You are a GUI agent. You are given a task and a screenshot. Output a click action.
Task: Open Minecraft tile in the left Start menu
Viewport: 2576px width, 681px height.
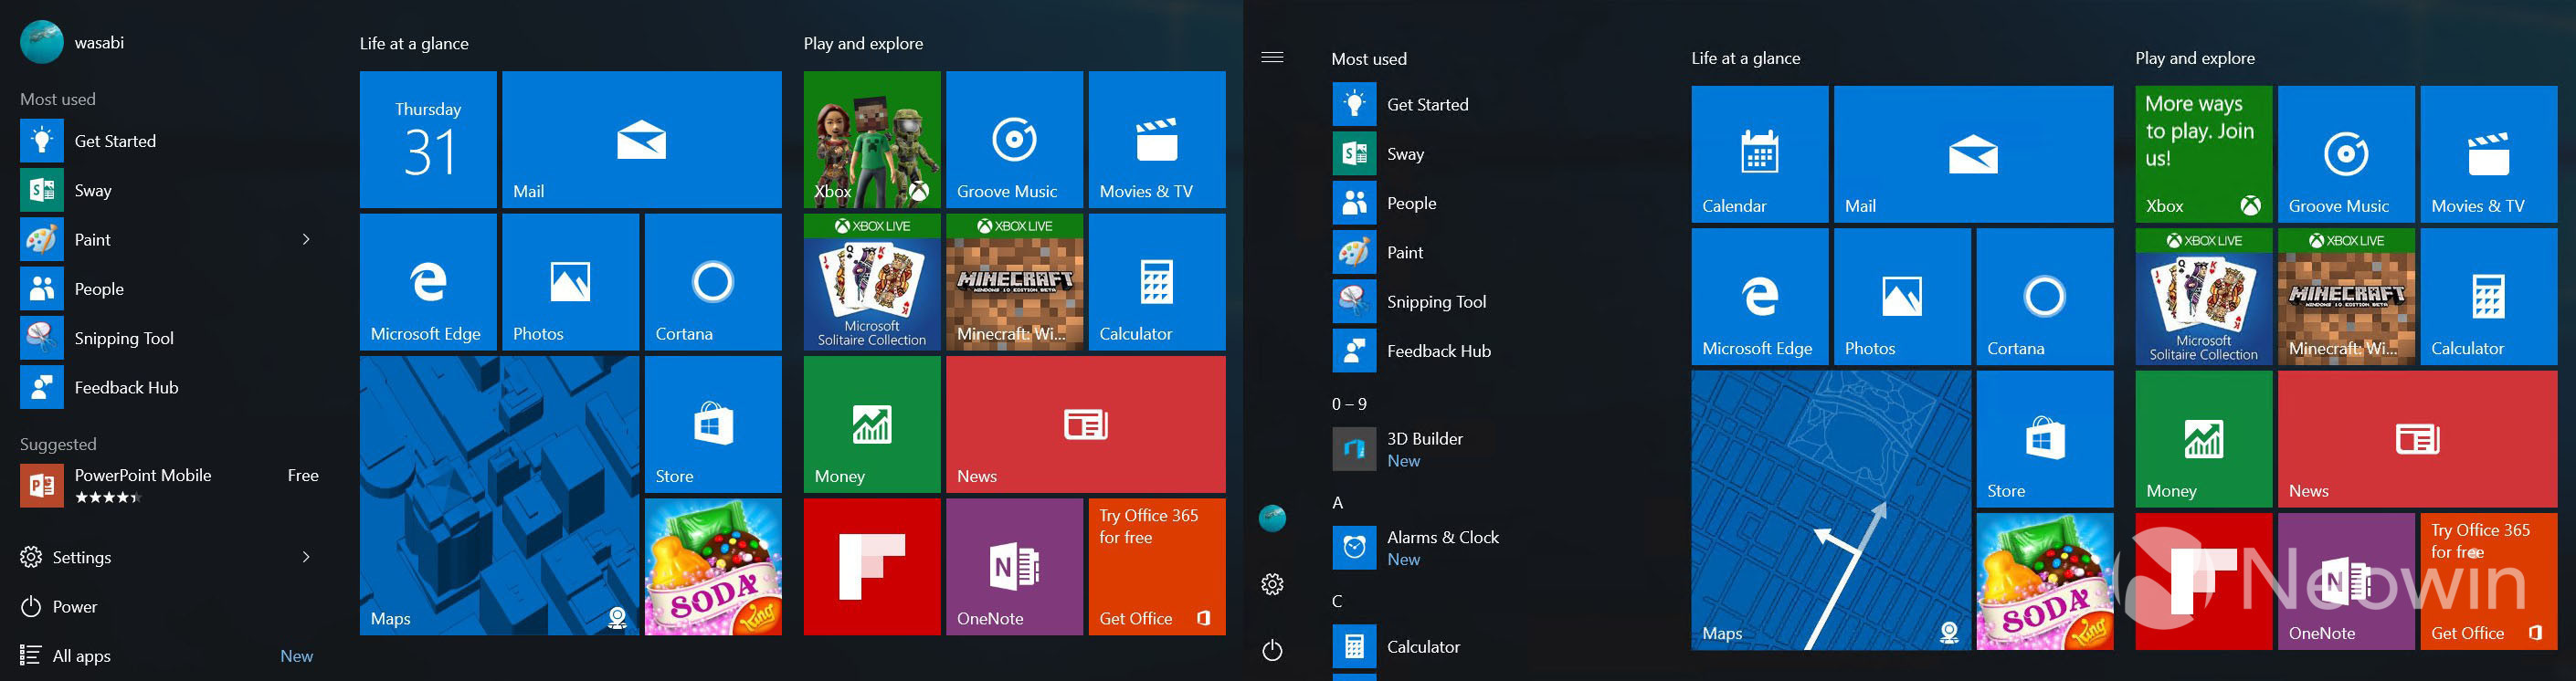(1015, 282)
